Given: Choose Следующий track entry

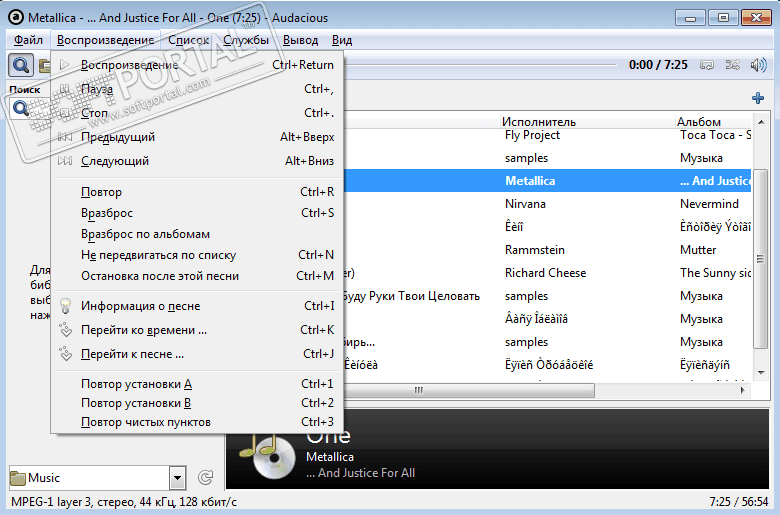Looking at the screenshot, I should [197, 161].
